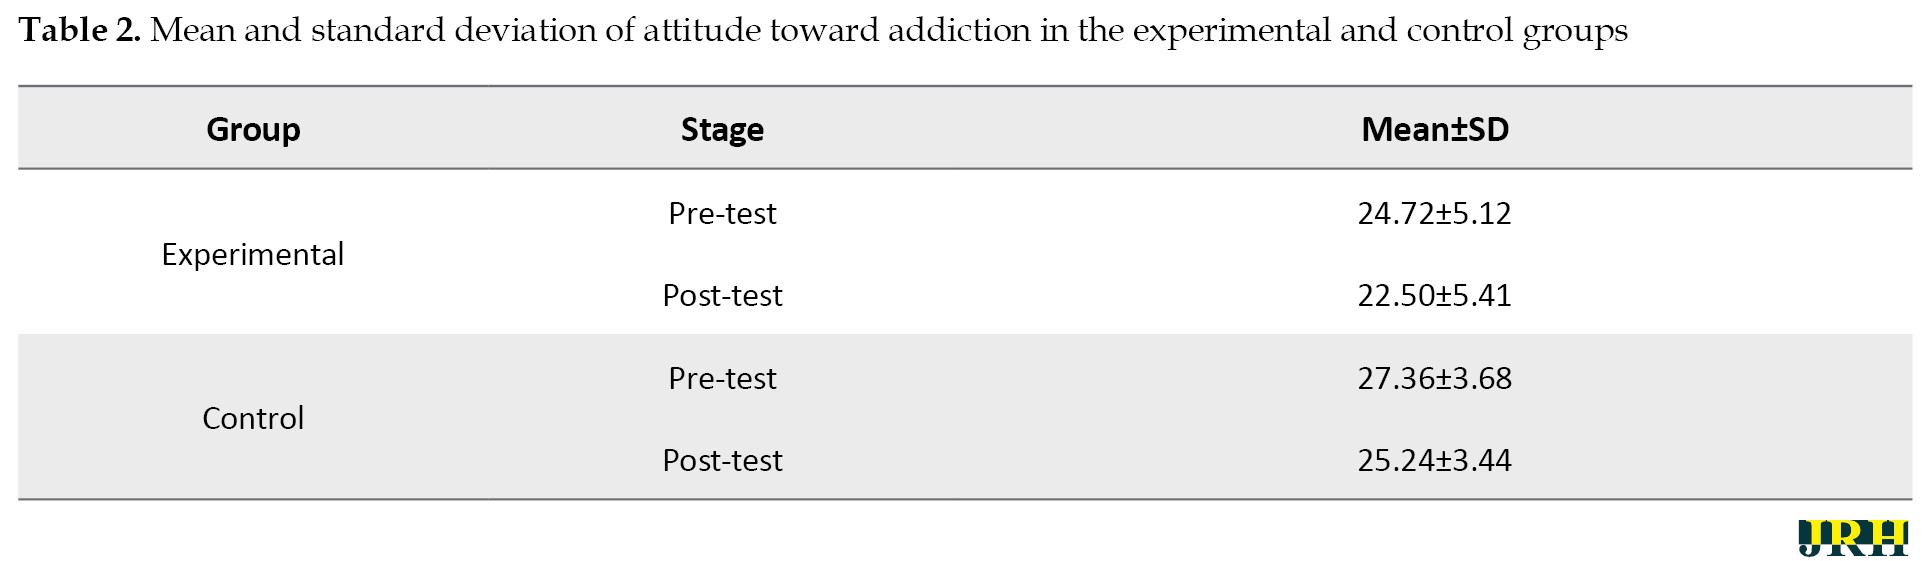1924x561 pixels.
Task: Click the value 25.24±3.44
Action: coord(1434,460)
